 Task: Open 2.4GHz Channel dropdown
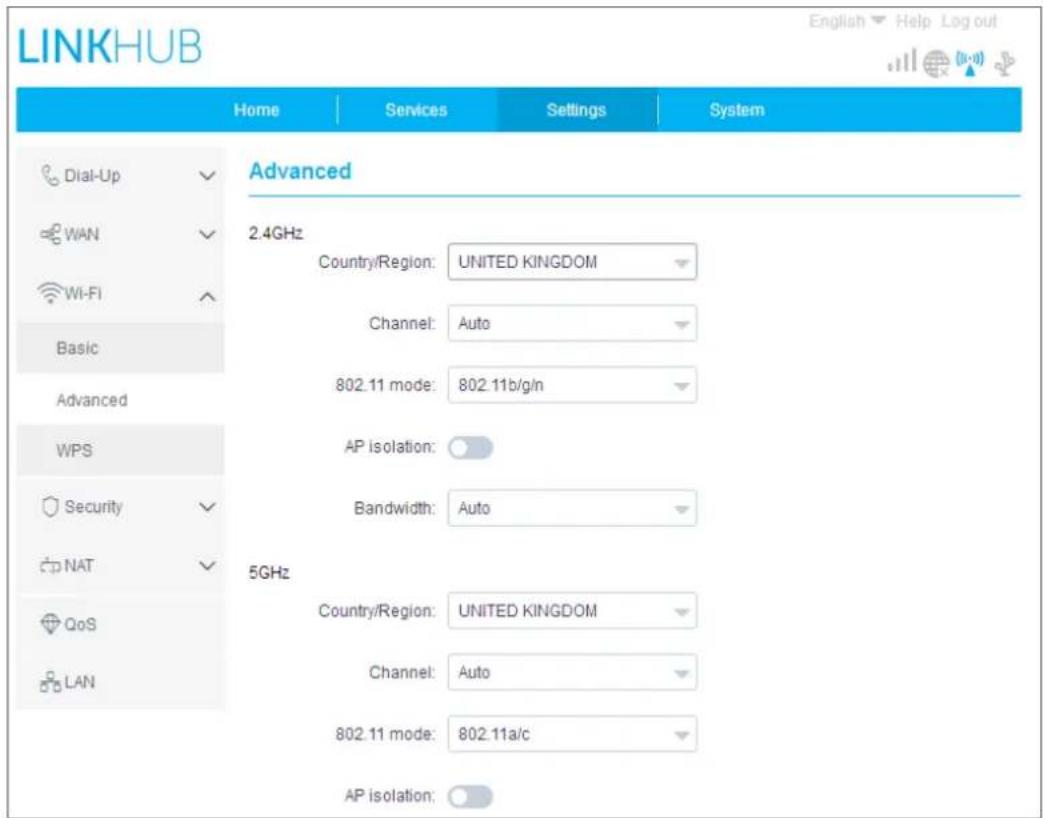pos(572,323)
